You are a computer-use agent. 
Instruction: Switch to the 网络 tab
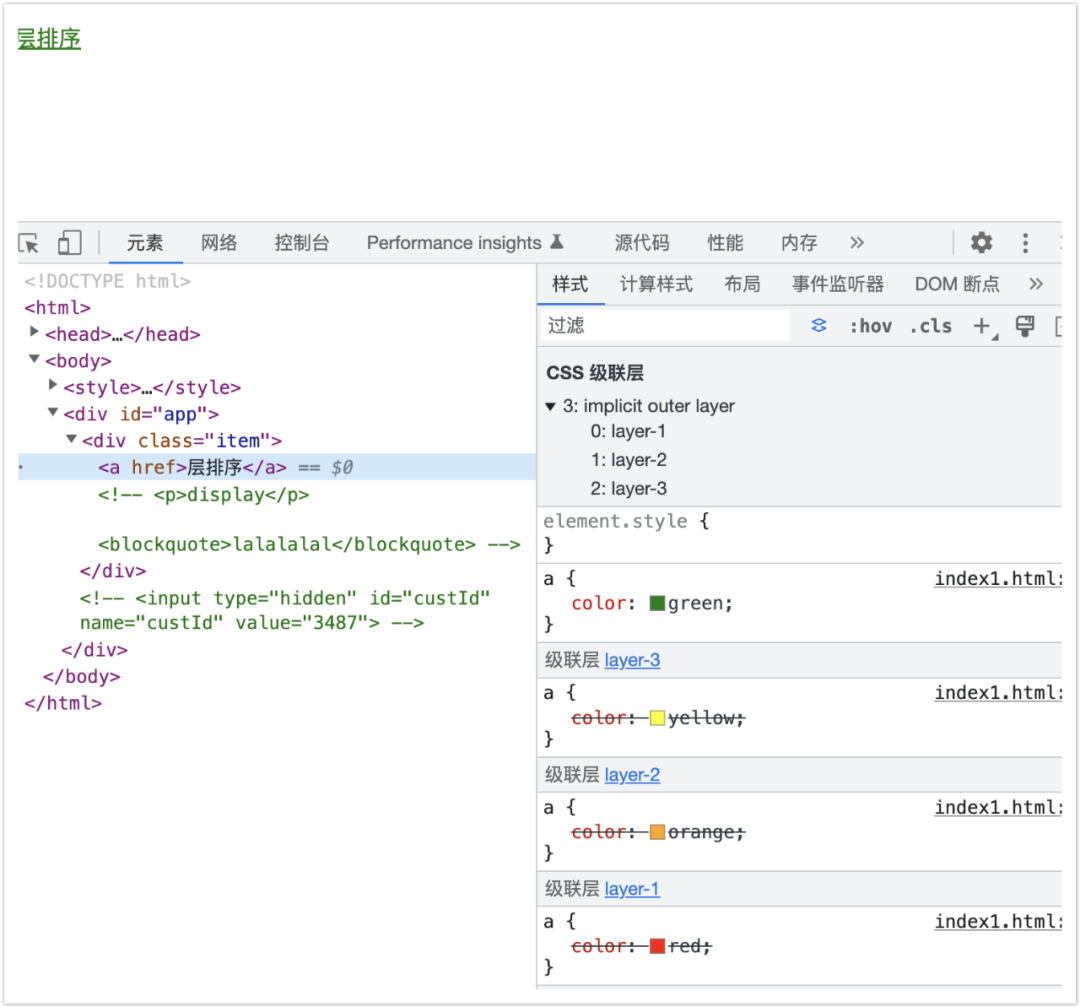(219, 242)
